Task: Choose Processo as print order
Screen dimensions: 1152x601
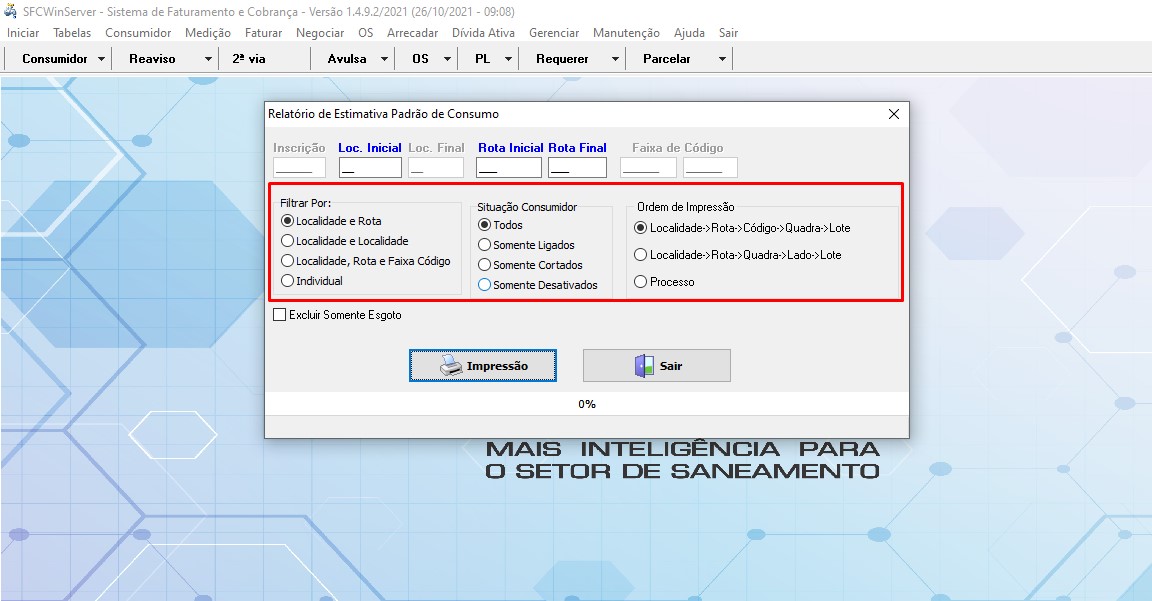Action: tap(641, 282)
